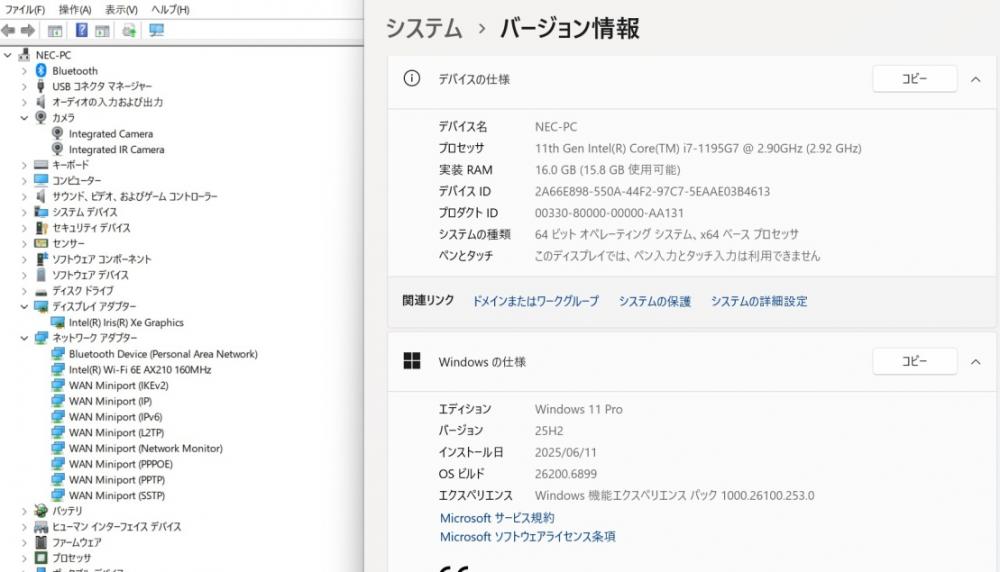Click the Bluetooth icon in the device tree

pyautogui.click(x=41, y=71)
